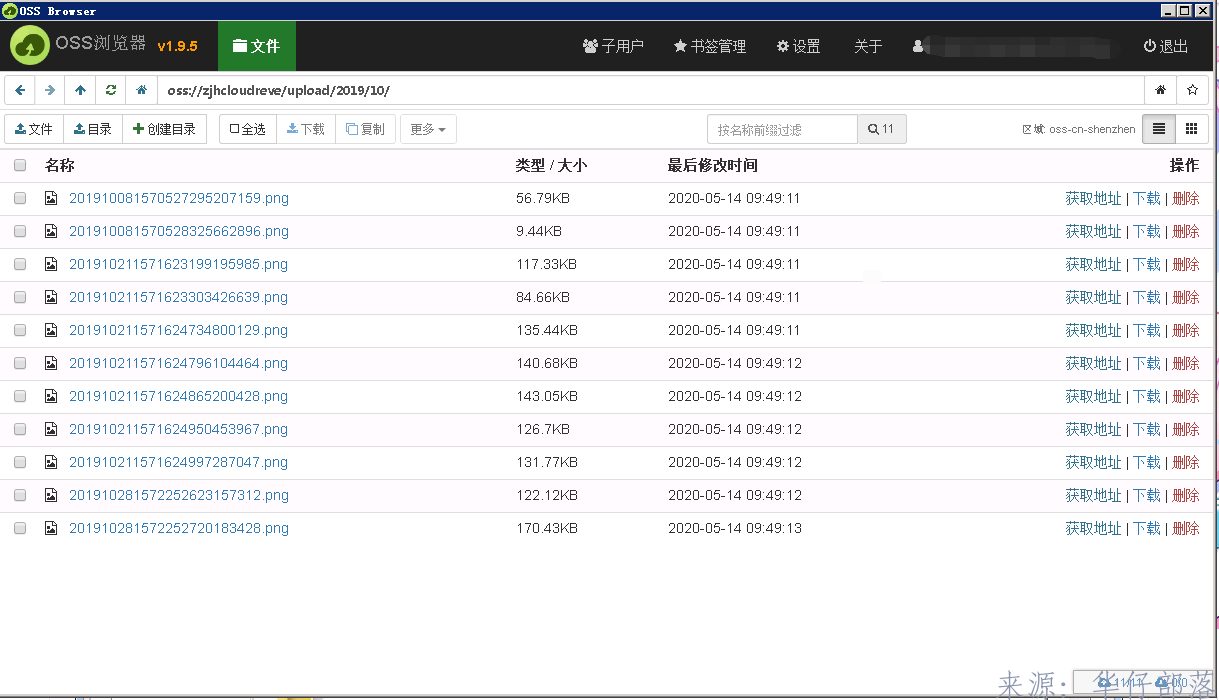
Task: Log out with 退出
Action: [1166, 46]
